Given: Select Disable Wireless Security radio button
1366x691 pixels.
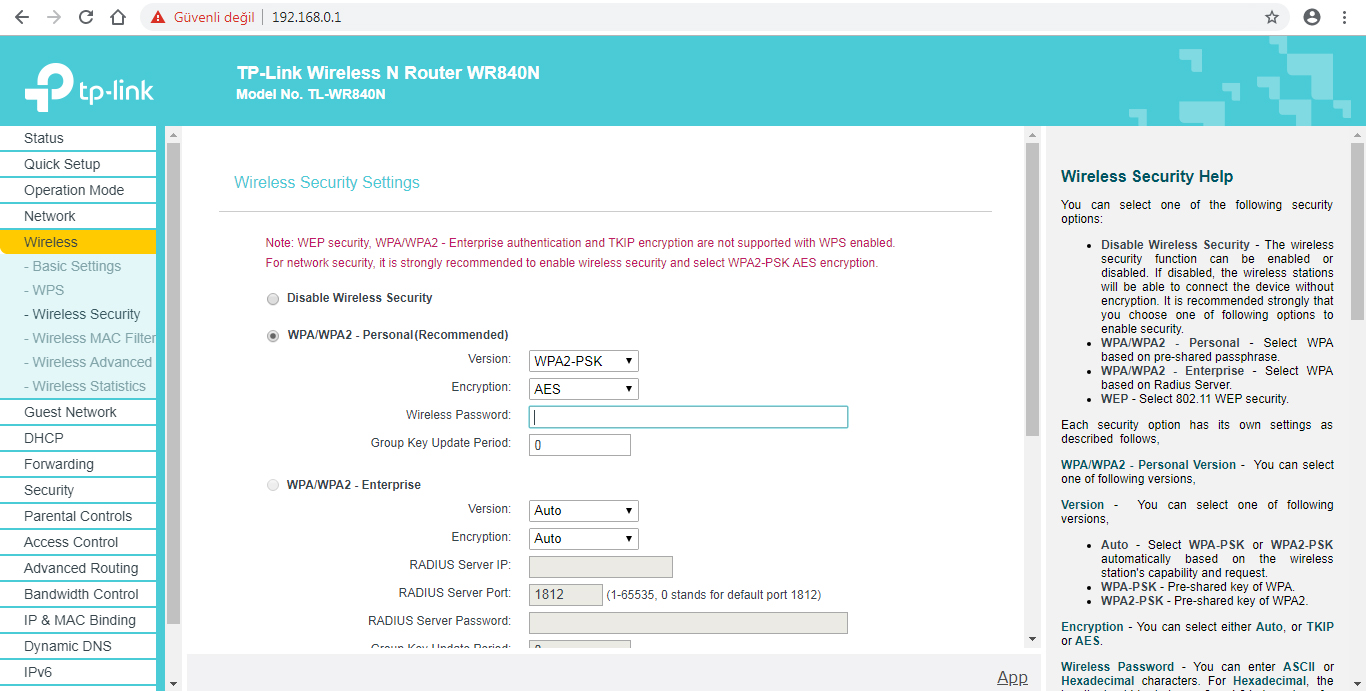Looking at the screenshot, I should pos(273,299).
